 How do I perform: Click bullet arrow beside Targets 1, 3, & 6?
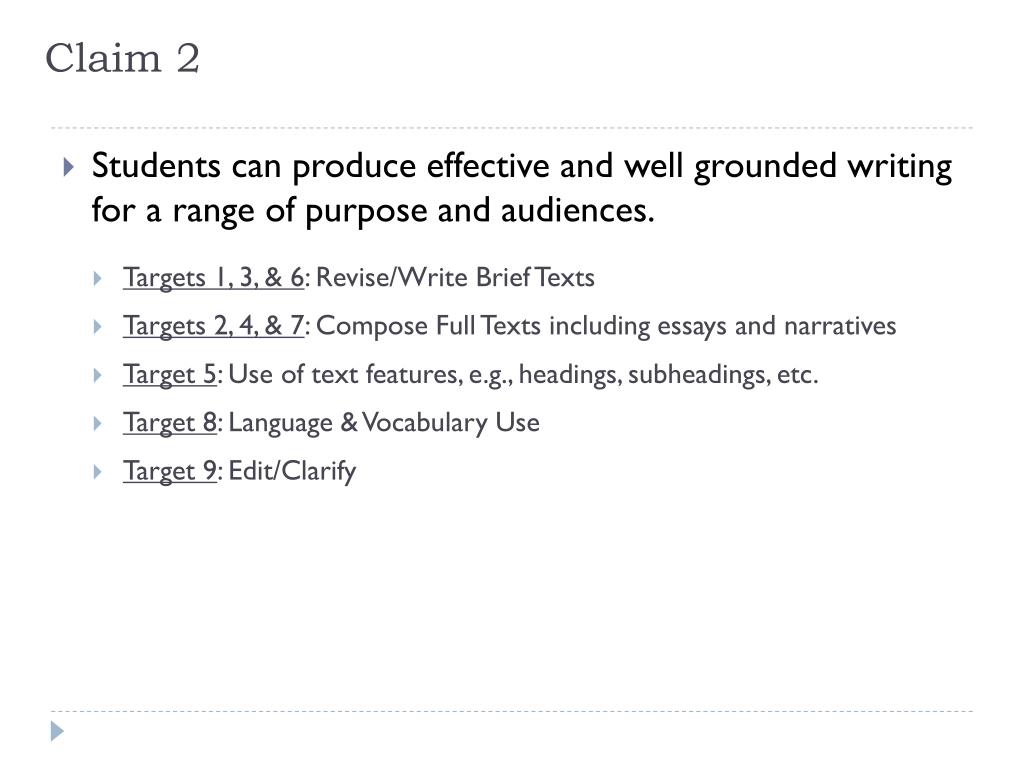pyautogui.click(x=98, y=279)
